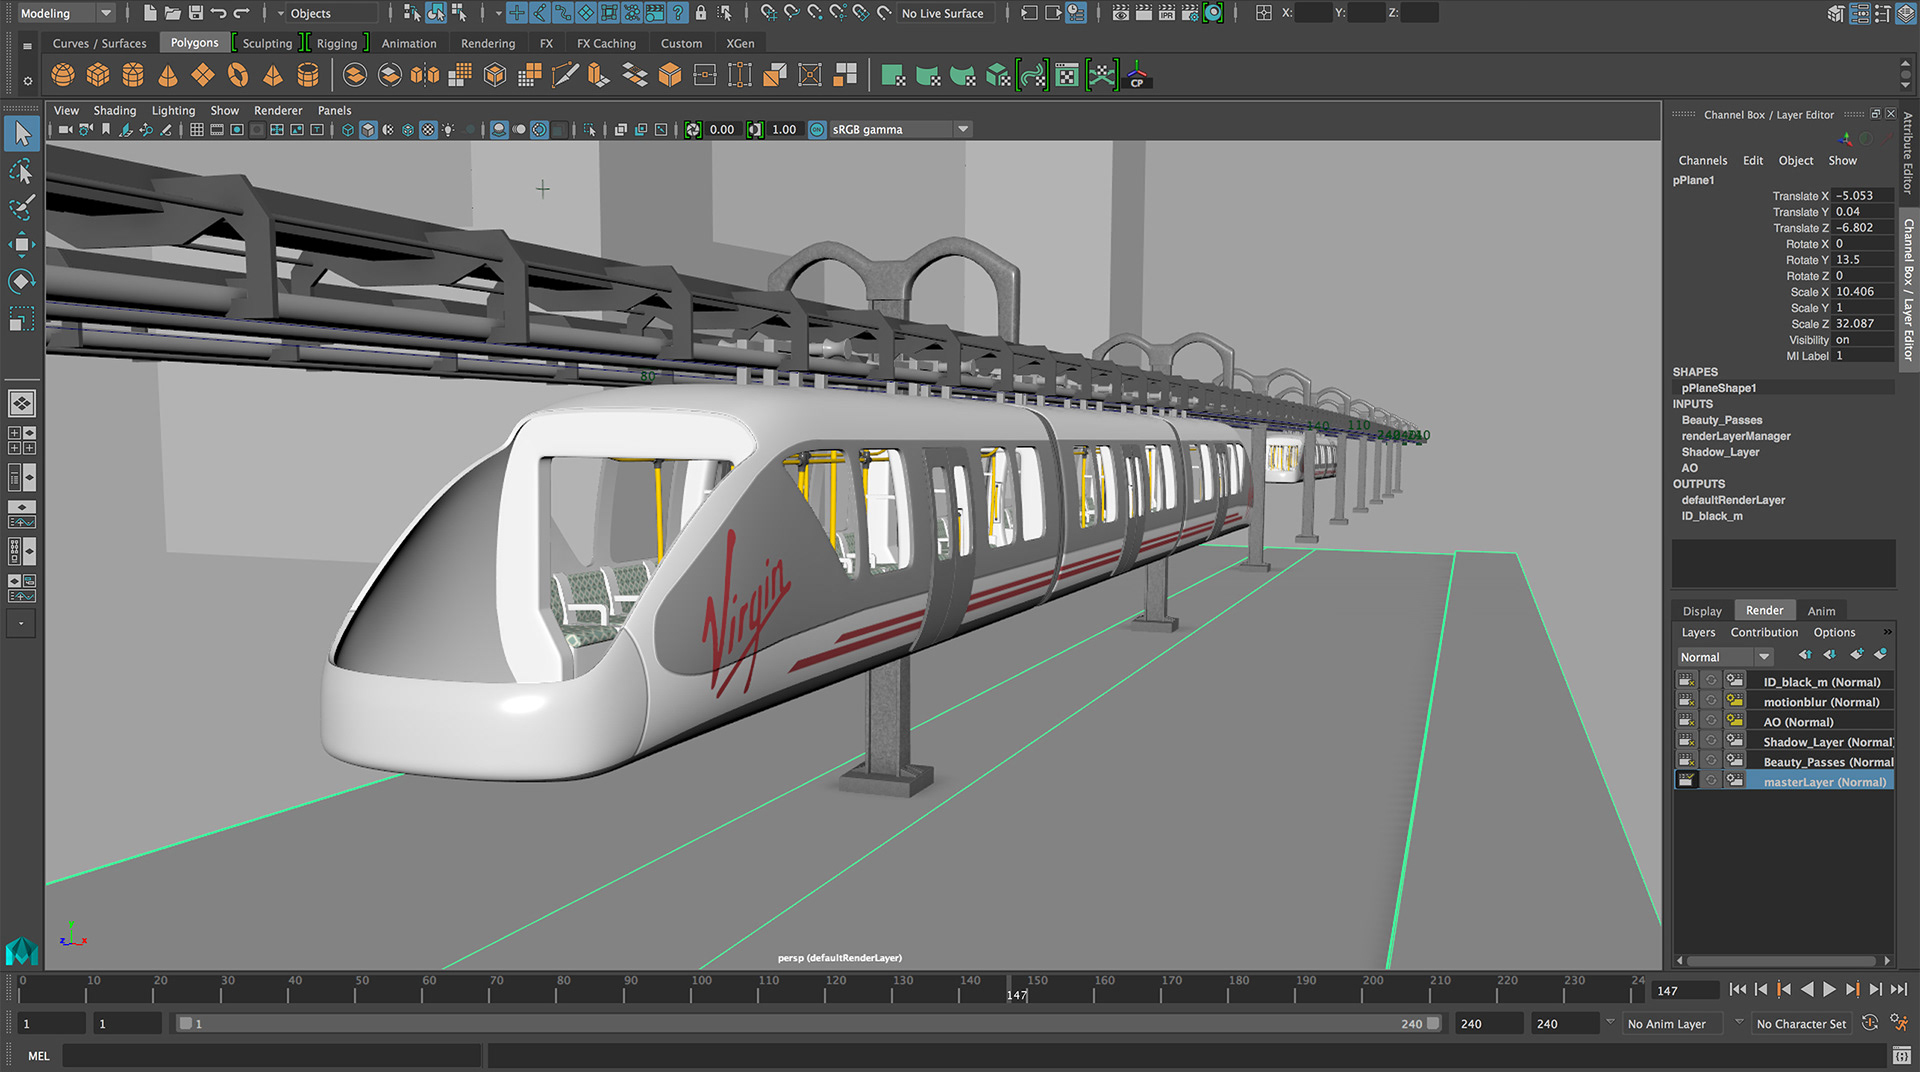Create a polygon cylinder from the shelf
The image size is (1920, 1072).
click(133, 75)
